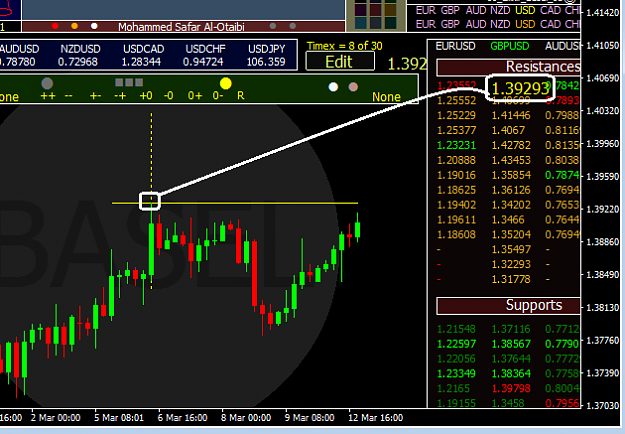625x434 pixels.
Task: Click the support value 1.37116
Action: [511, 329]
